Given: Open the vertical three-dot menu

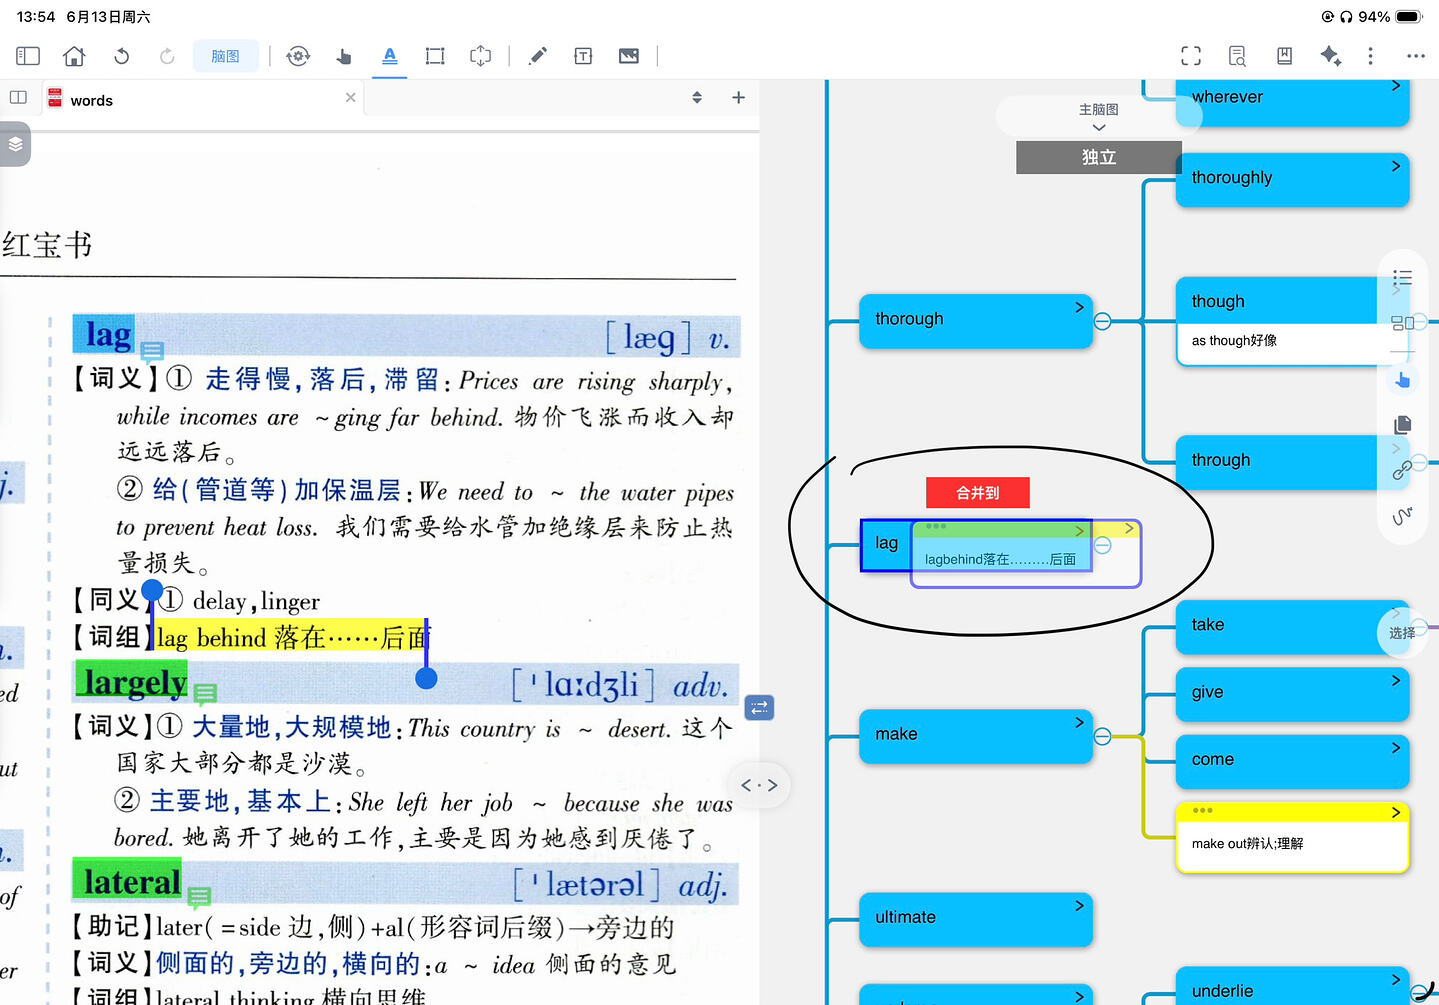Looking at the screenshot, I should [x=1370, y=56].
